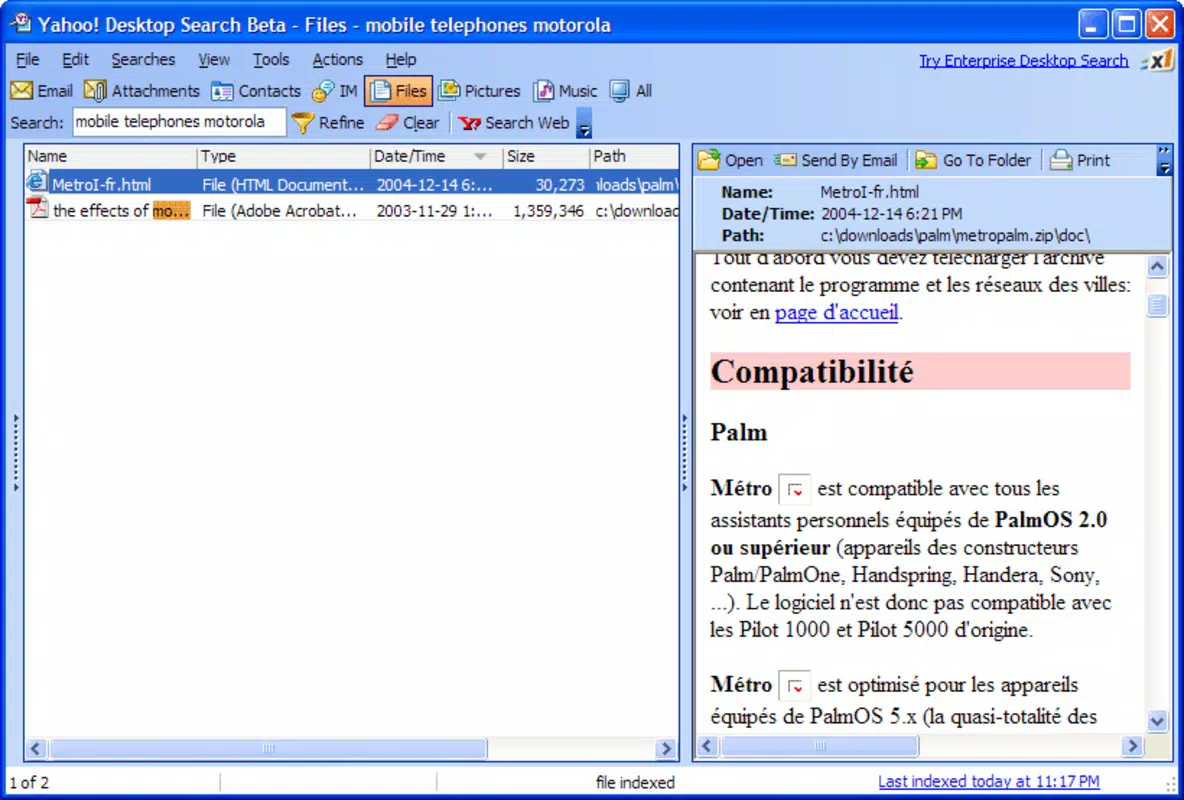Click the '1 of 2' status bar text

[x=29, y=782]
